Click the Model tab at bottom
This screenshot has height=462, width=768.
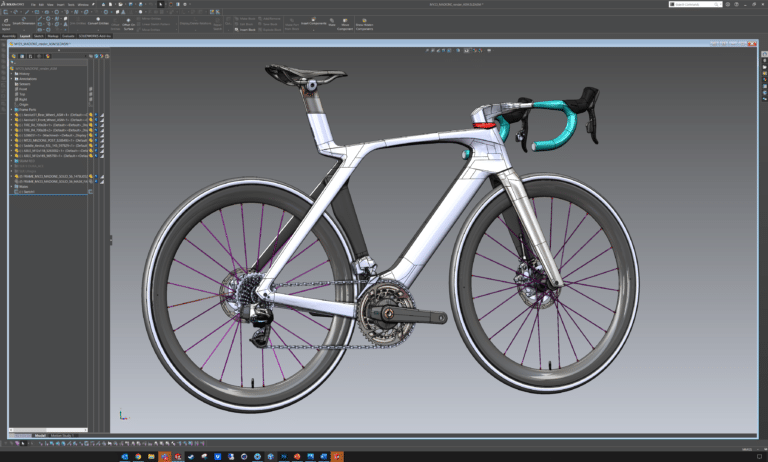[40, 435]
